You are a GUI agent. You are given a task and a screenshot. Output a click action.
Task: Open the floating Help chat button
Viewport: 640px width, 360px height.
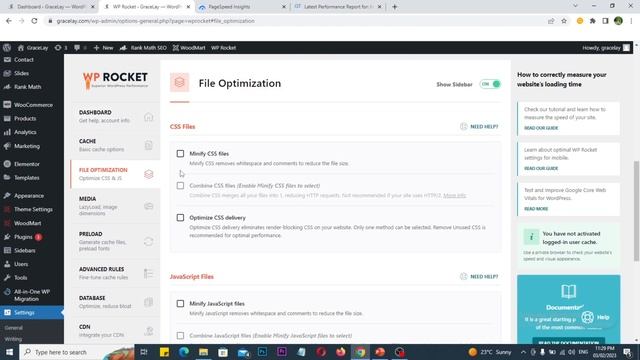[596, 317]
